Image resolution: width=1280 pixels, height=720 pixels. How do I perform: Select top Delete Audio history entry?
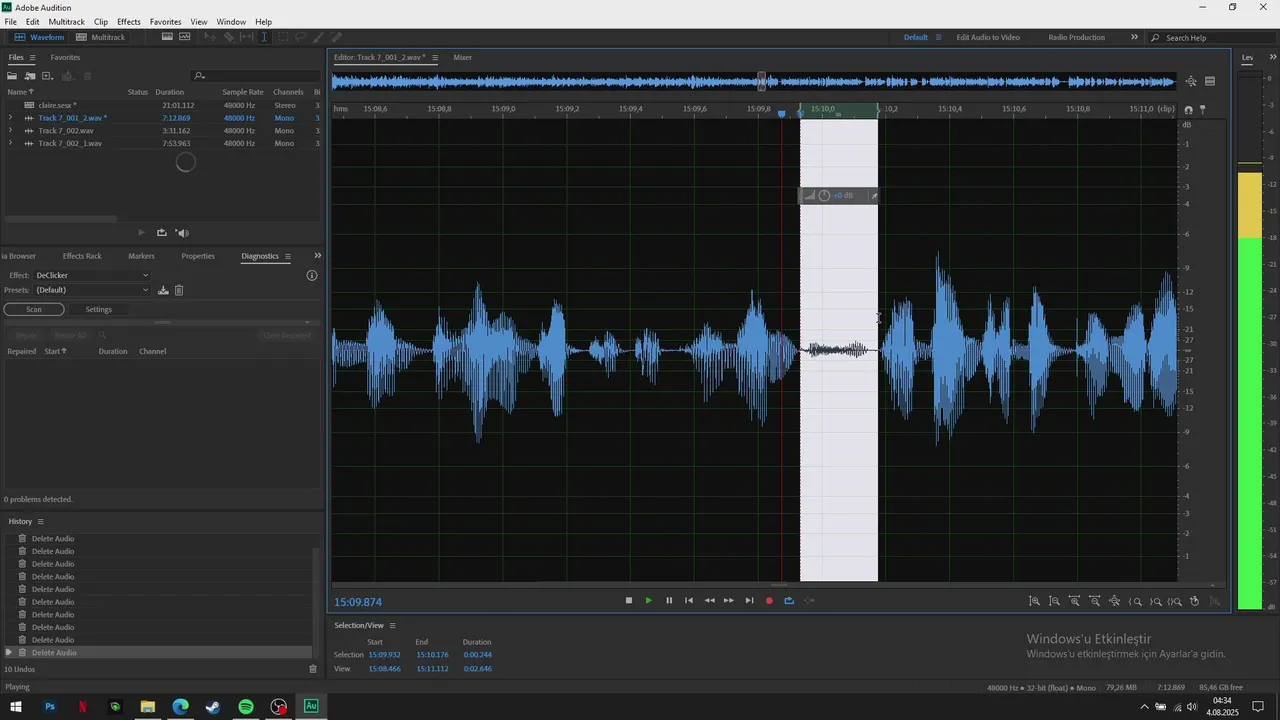pos(53,539)
